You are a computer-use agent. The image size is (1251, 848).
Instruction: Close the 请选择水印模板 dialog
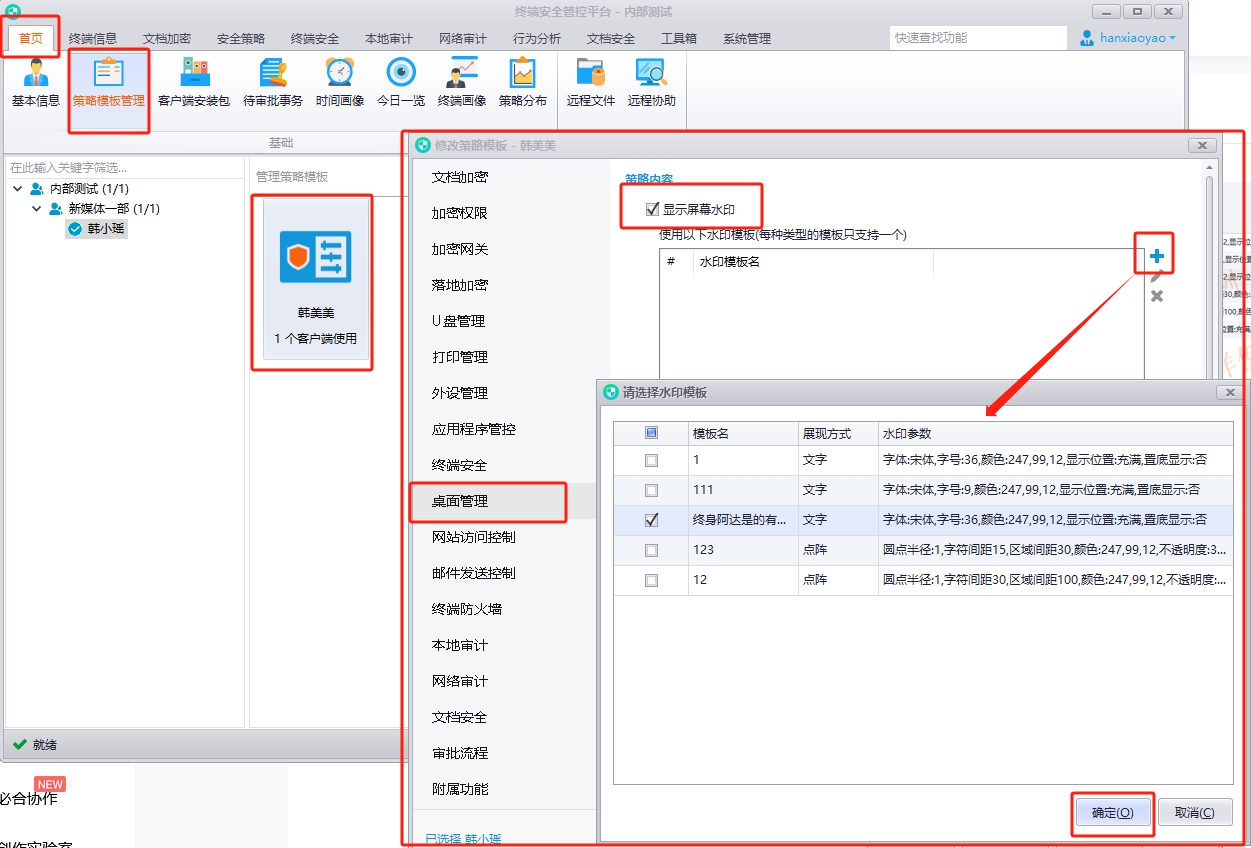tap(1229, 393)
